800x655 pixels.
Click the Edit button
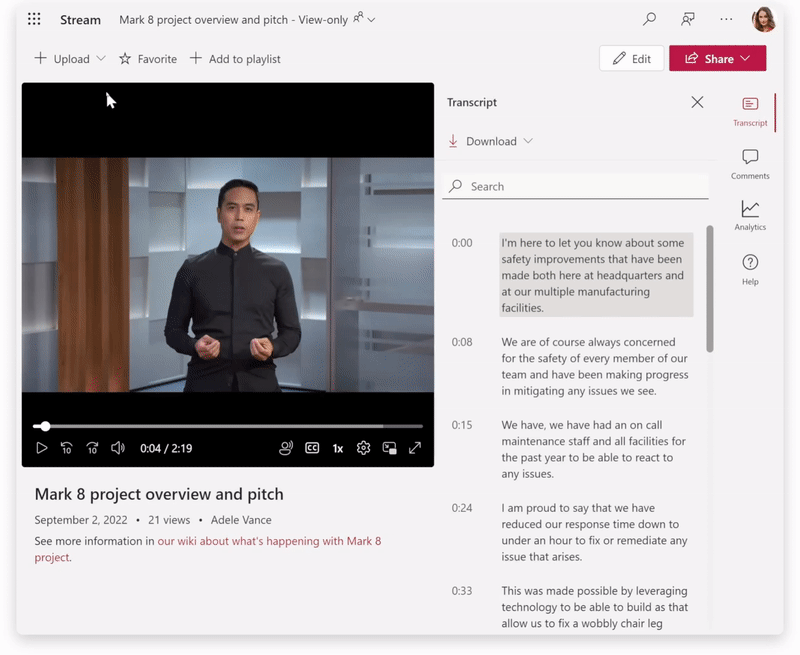[x=632, y=59]
